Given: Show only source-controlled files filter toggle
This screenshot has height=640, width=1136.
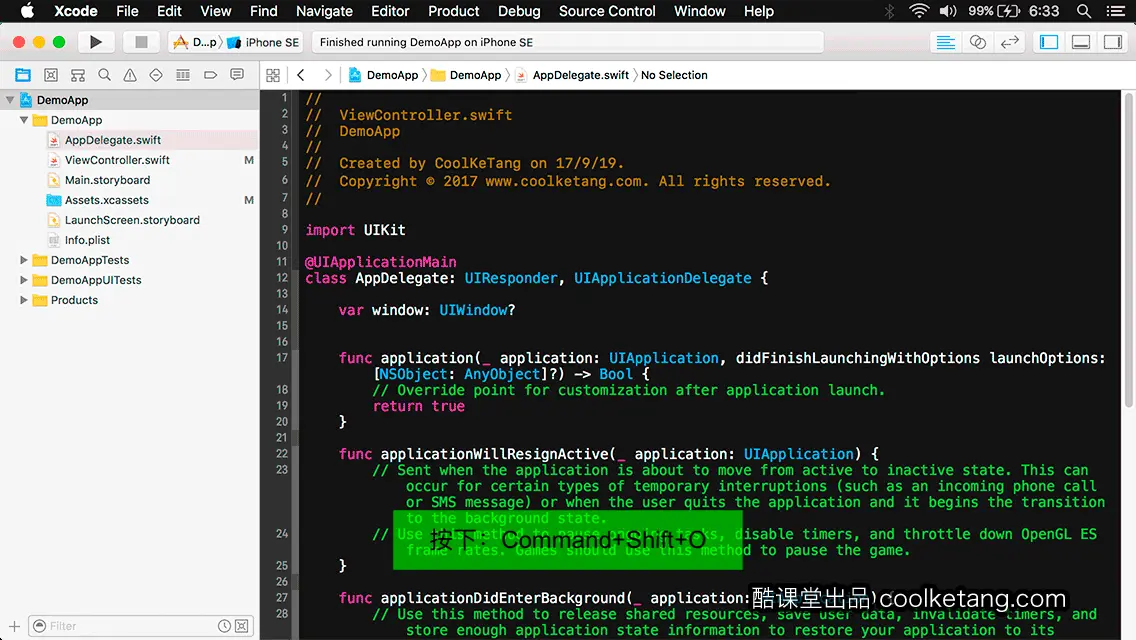Looking at the screenshot, I should (242, 626).
